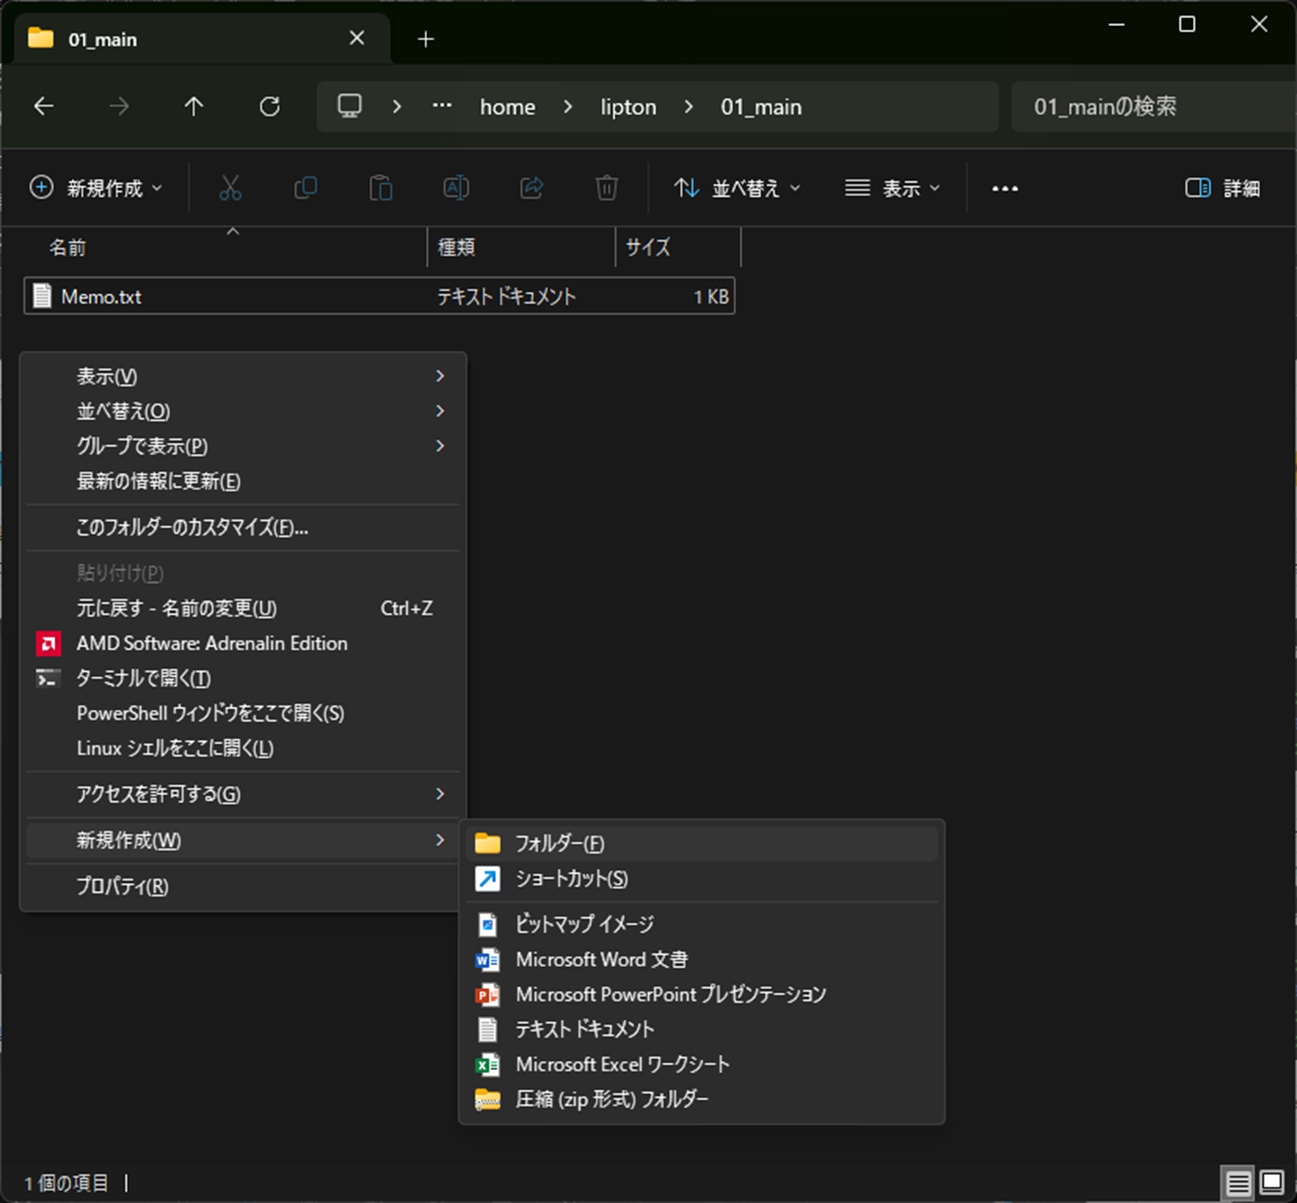Create a 圧縮 (zip 形式) フォルダー

coord(701,1099)
